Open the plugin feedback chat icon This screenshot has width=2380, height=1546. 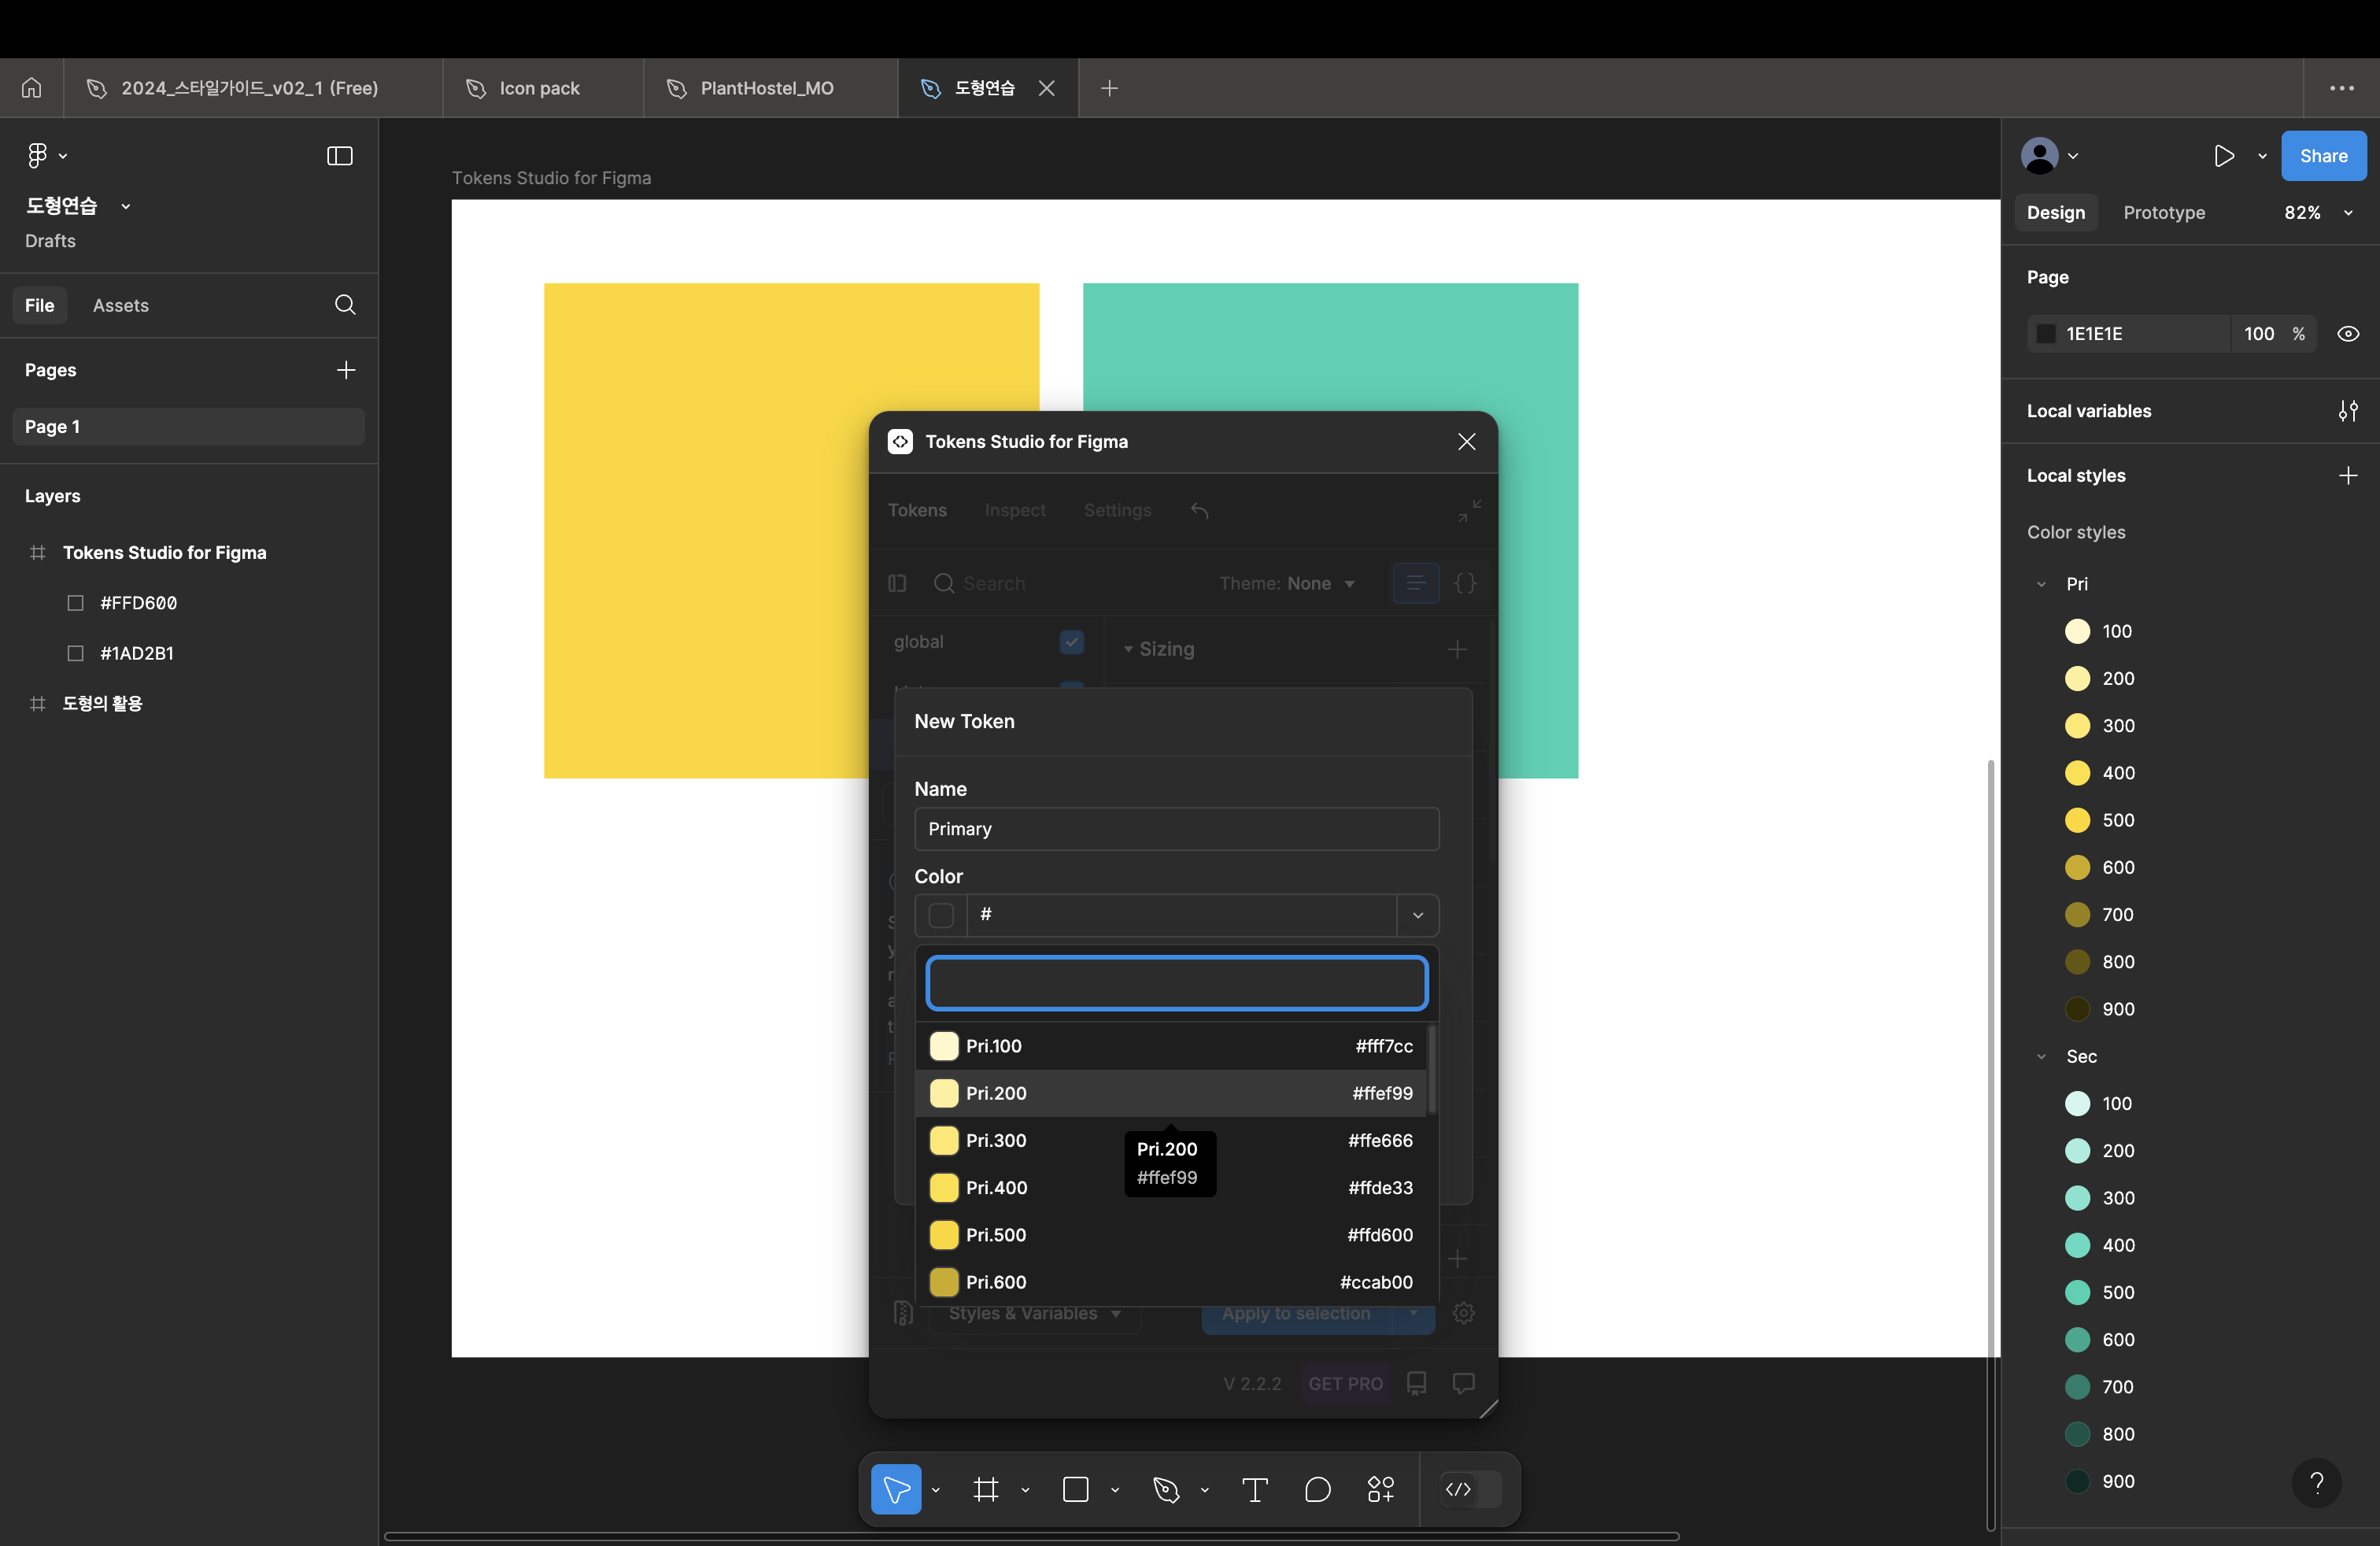click(1463, 1383)
